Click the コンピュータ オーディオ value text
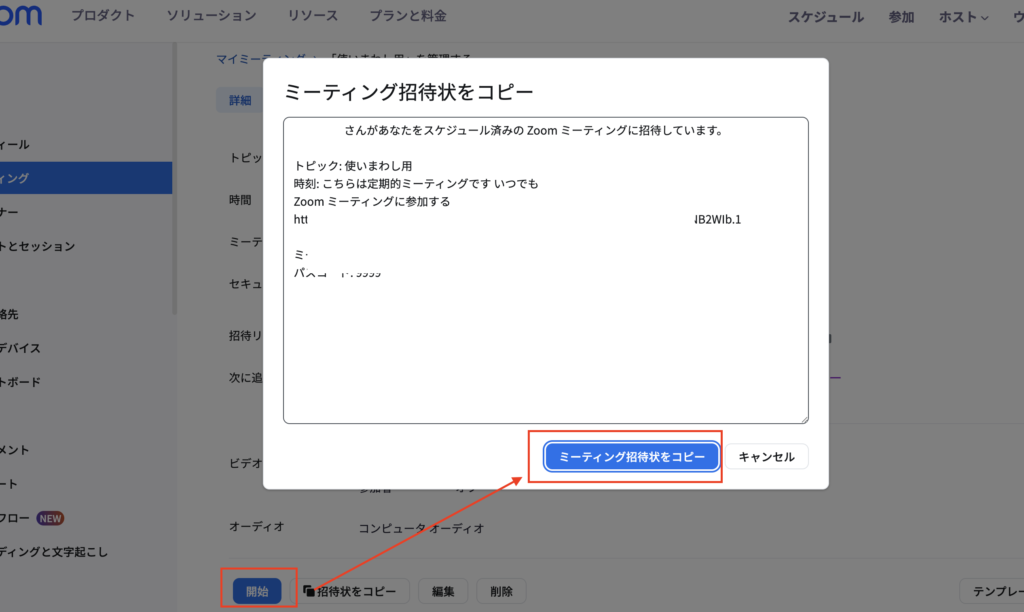 [421, 528]
